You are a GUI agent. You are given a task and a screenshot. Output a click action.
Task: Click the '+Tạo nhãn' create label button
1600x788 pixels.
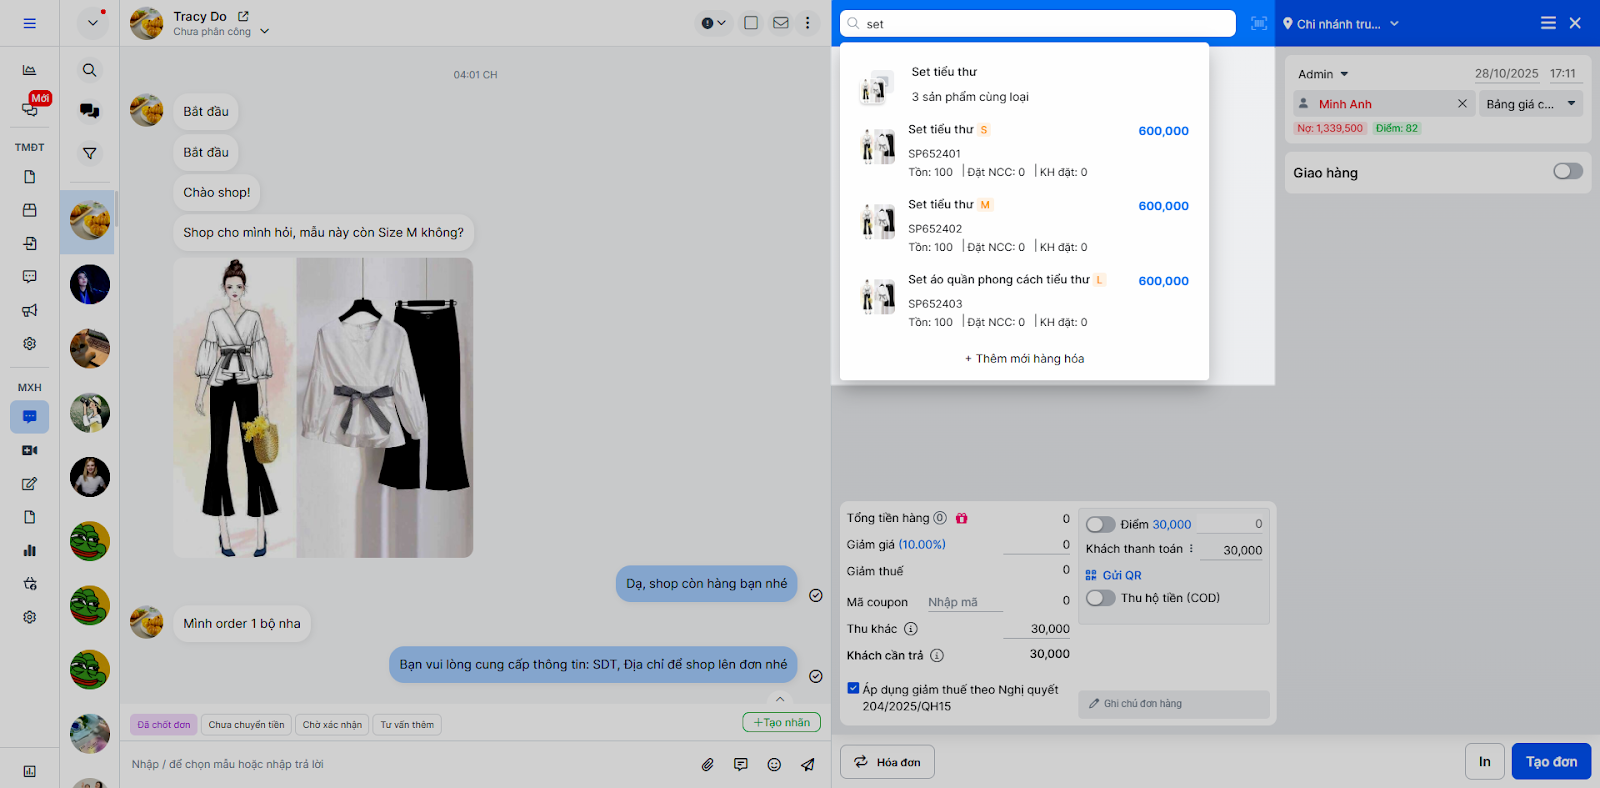click(781, 722)
